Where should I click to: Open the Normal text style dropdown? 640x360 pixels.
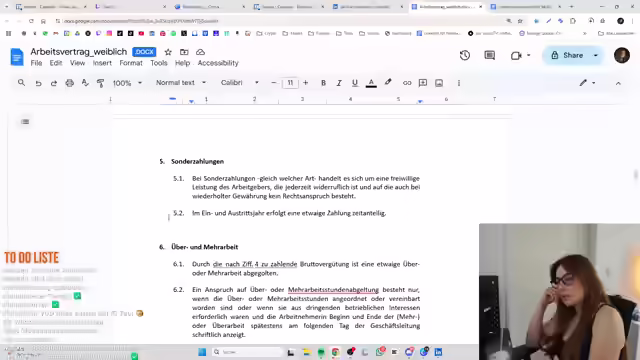(x=181, y=82)
